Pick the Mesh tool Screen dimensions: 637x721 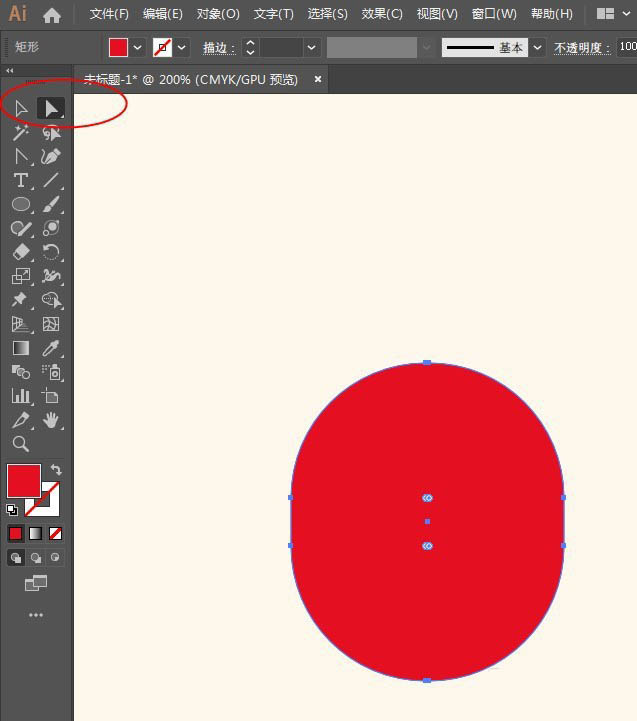pyautogui.click(x=51, y=324)
